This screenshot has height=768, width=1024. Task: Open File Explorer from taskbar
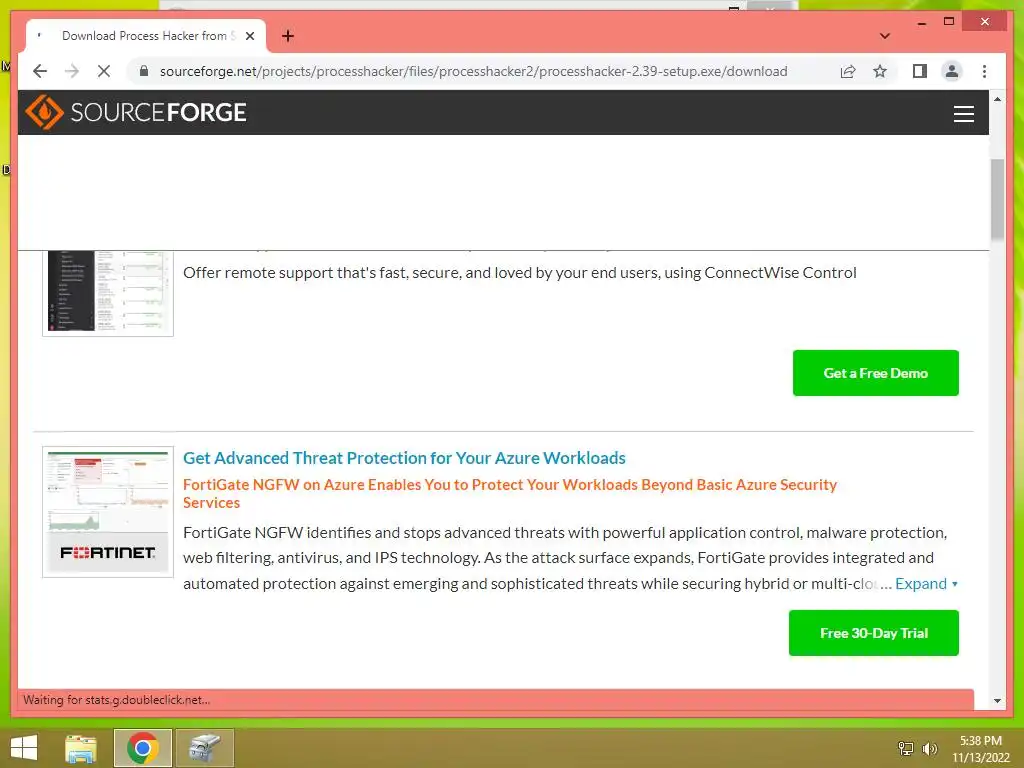pyautogui.click(x=81, y=748)
